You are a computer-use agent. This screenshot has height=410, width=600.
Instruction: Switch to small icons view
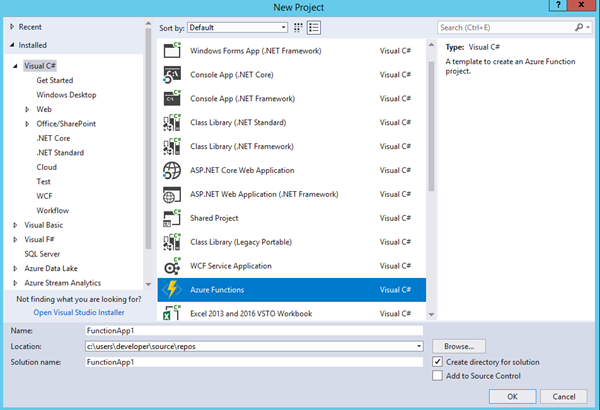[298, 28]
